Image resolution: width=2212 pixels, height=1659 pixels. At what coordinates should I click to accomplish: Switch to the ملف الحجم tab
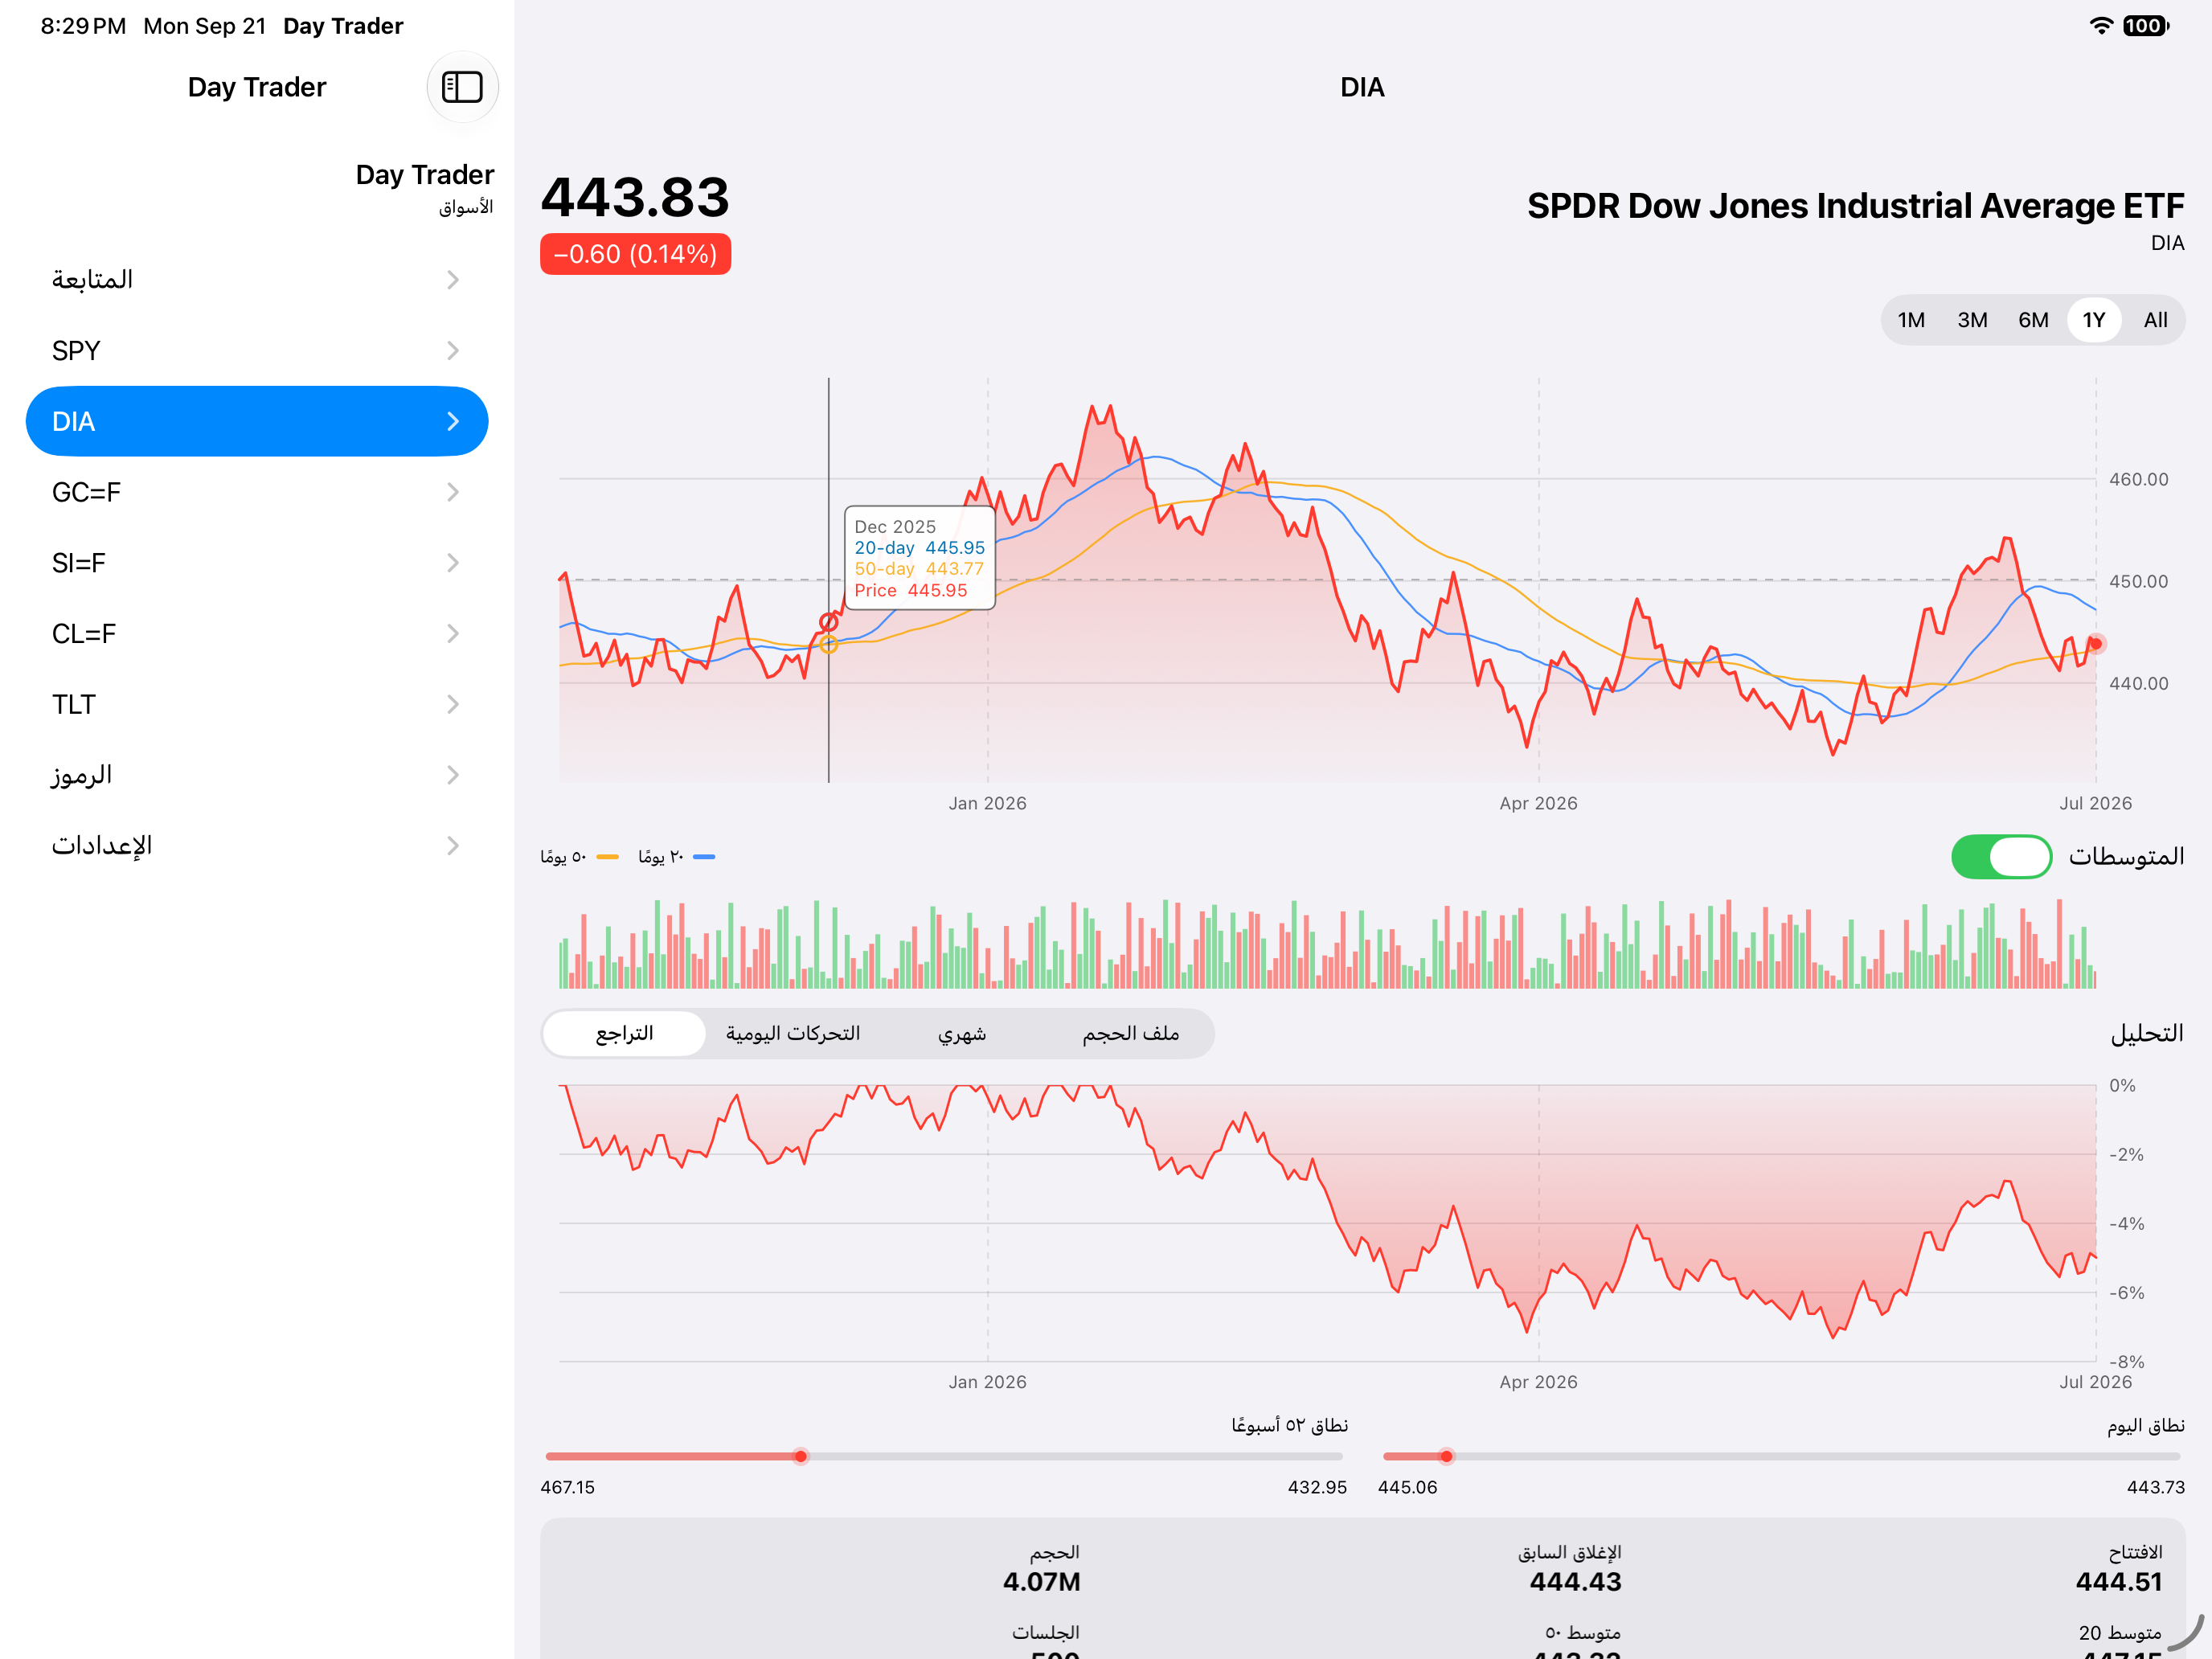point(1130,1034)
